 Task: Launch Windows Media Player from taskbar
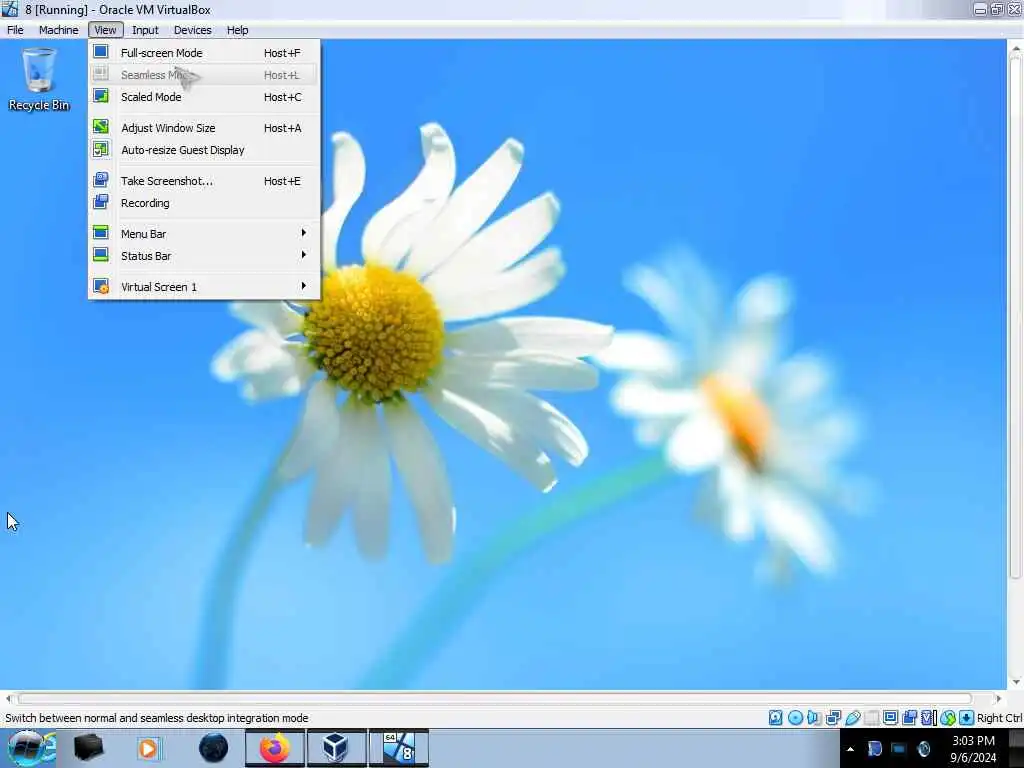coord(148,748)
